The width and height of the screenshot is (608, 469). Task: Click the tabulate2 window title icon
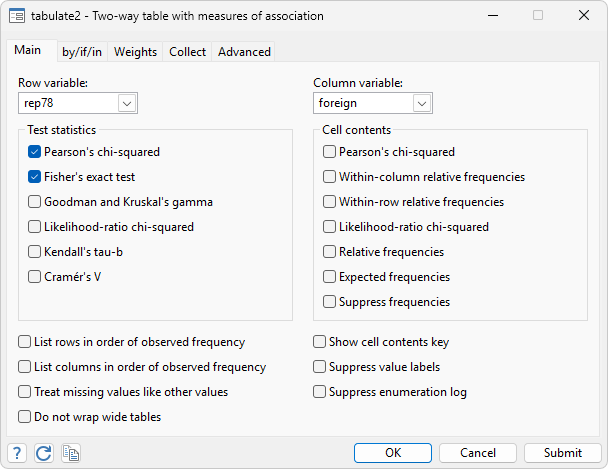[x=16, y=16]
